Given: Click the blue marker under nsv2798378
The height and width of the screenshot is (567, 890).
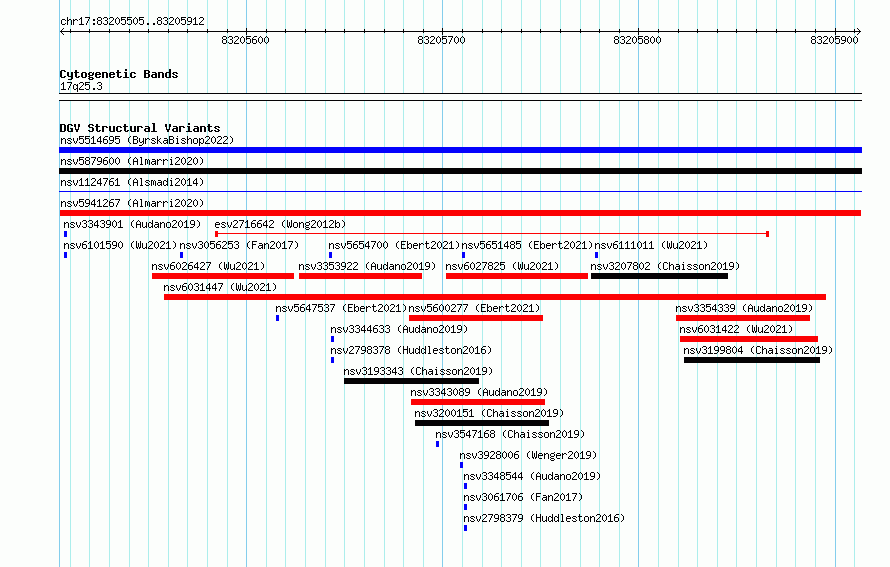Looking at the screenshot, I should (333, 360).
